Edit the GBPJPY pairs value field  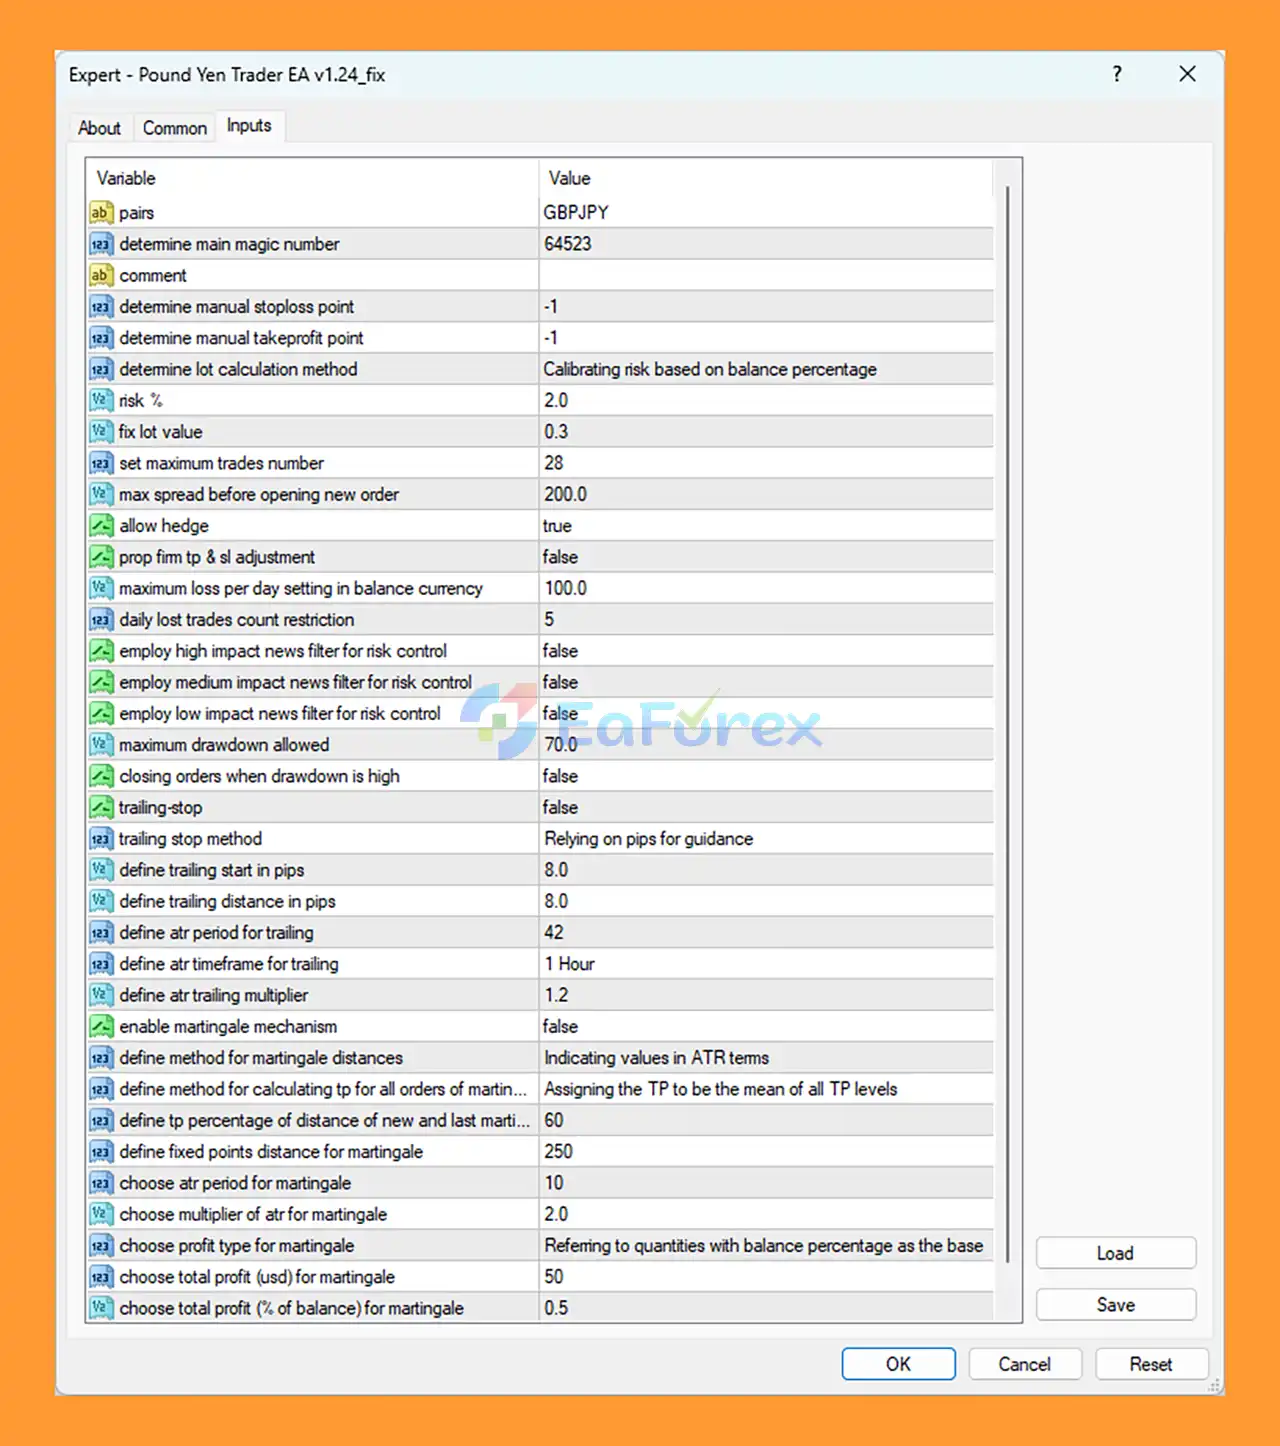[765, 212]
